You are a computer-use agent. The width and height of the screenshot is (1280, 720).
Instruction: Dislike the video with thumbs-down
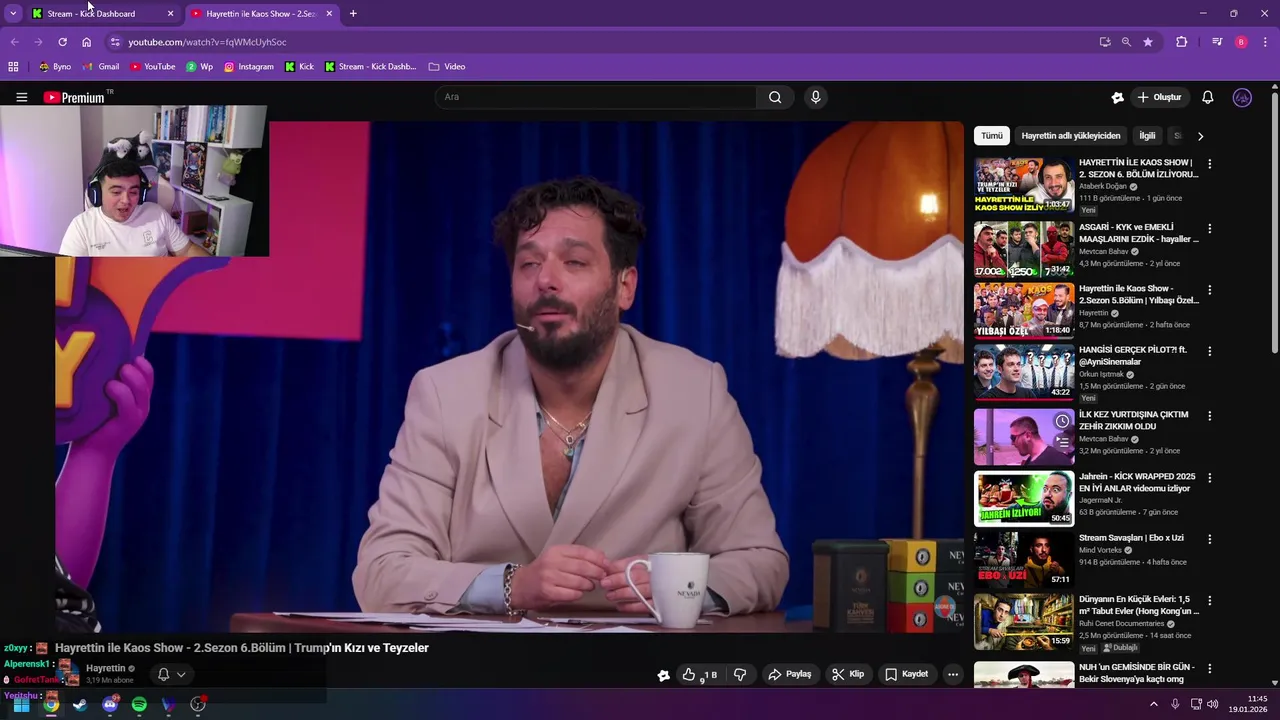pyautogui.click(x=740, y=675)
